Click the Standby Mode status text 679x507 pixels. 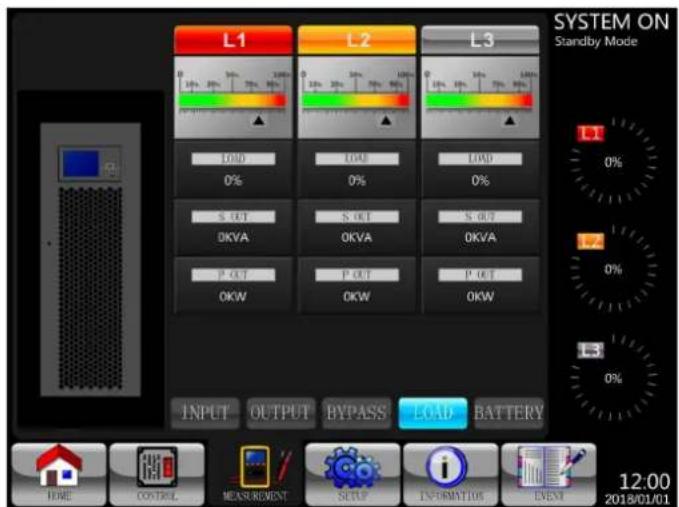(596, 42)
